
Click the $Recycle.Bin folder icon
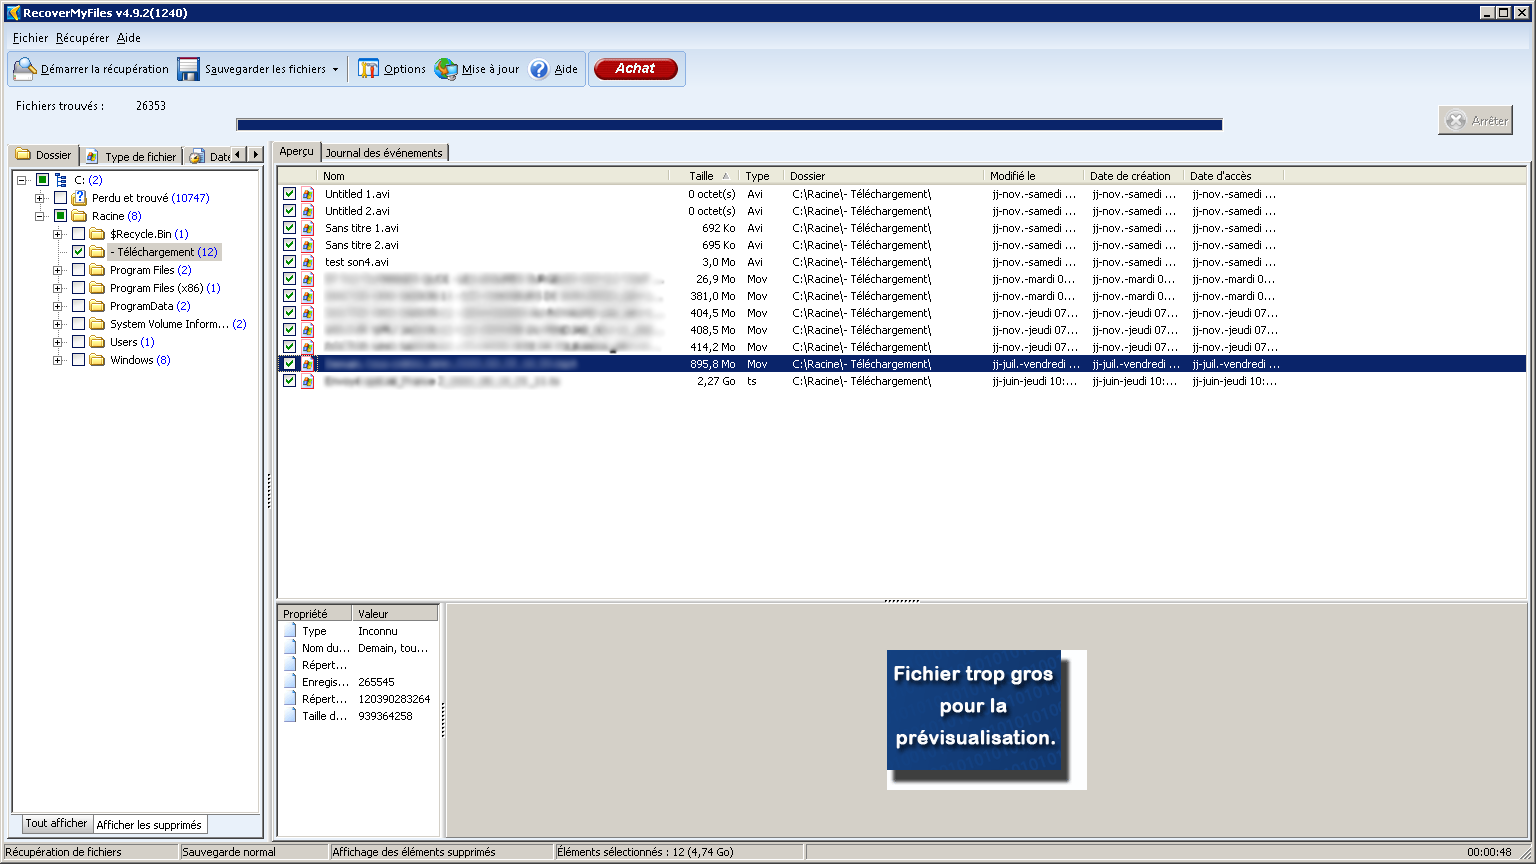point(97,234)
